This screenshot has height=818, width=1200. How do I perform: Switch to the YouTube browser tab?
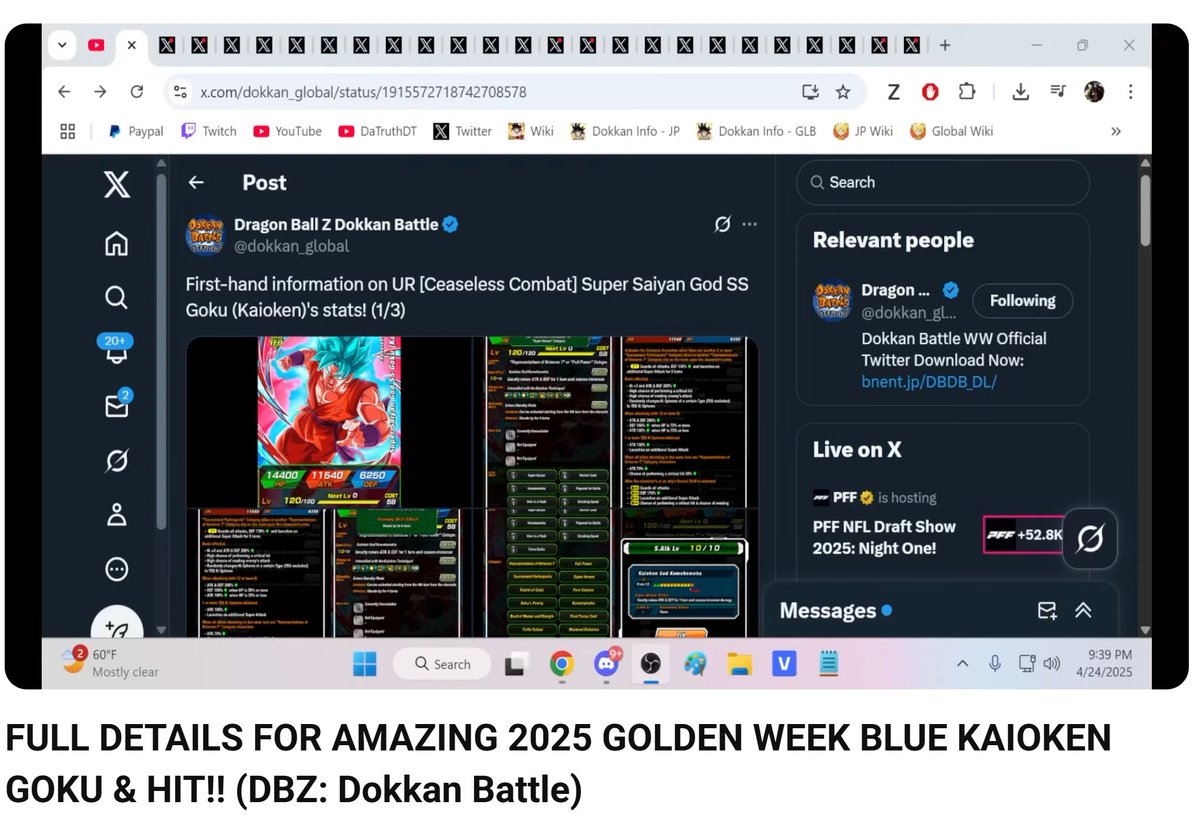(96, 45)
